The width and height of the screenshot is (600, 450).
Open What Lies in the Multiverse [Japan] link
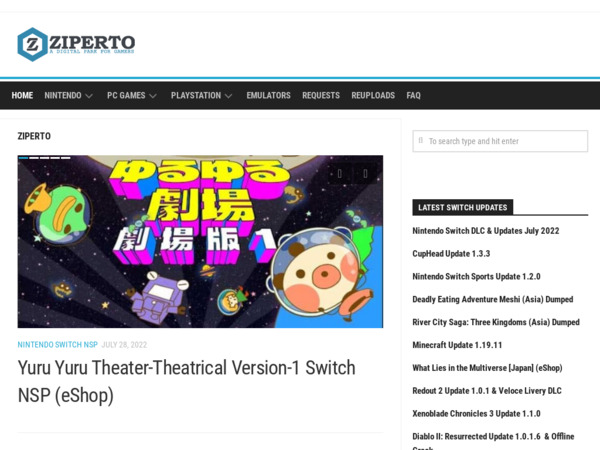click(487, 368)
